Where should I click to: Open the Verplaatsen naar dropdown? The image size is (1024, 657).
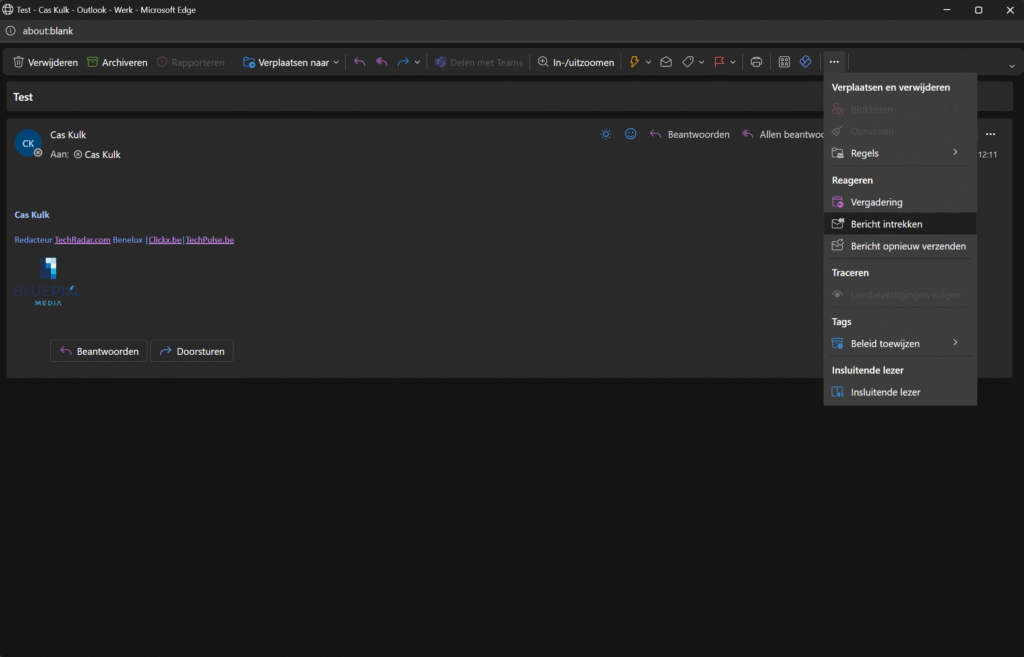coord(290,62)
